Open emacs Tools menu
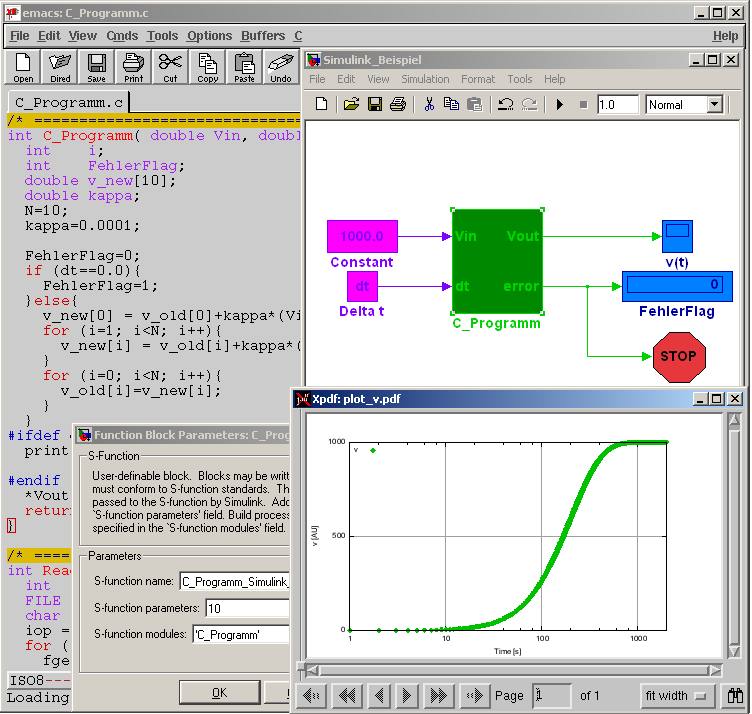752x714 pixels. (x=162, y=36)
